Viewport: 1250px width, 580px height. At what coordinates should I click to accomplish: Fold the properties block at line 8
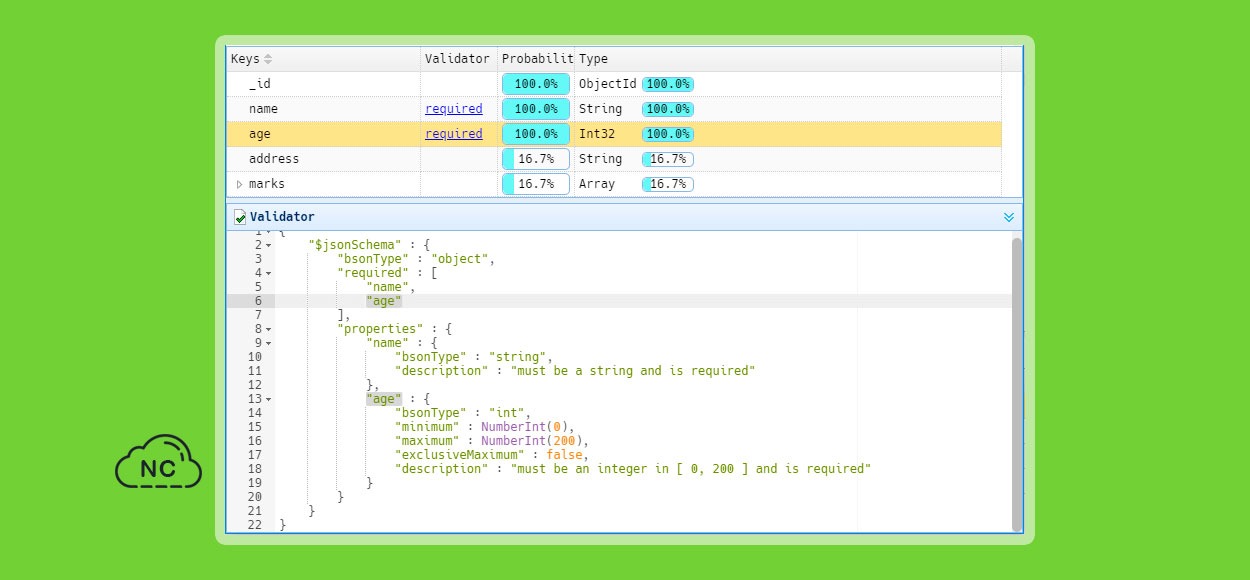point(269,329)
